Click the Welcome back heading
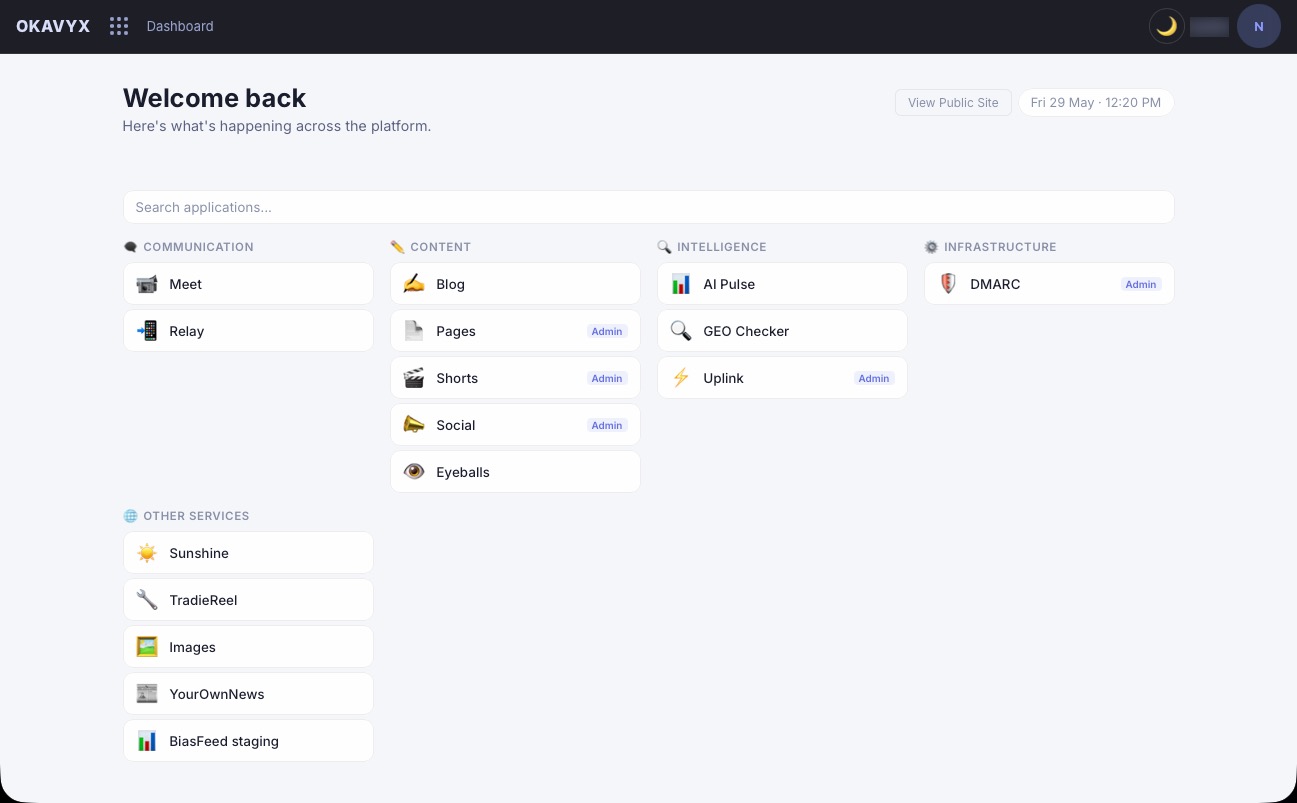 pos(214,98)
